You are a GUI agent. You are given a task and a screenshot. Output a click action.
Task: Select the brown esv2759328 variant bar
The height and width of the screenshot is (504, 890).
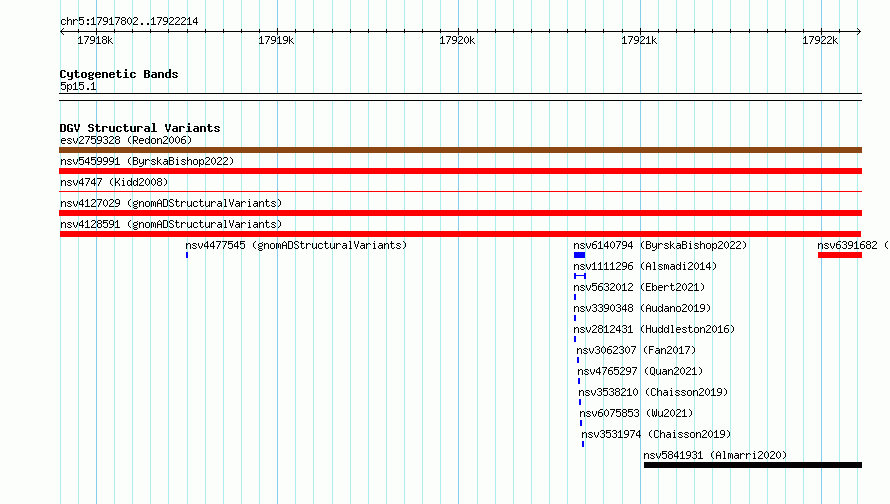point(460,150)
